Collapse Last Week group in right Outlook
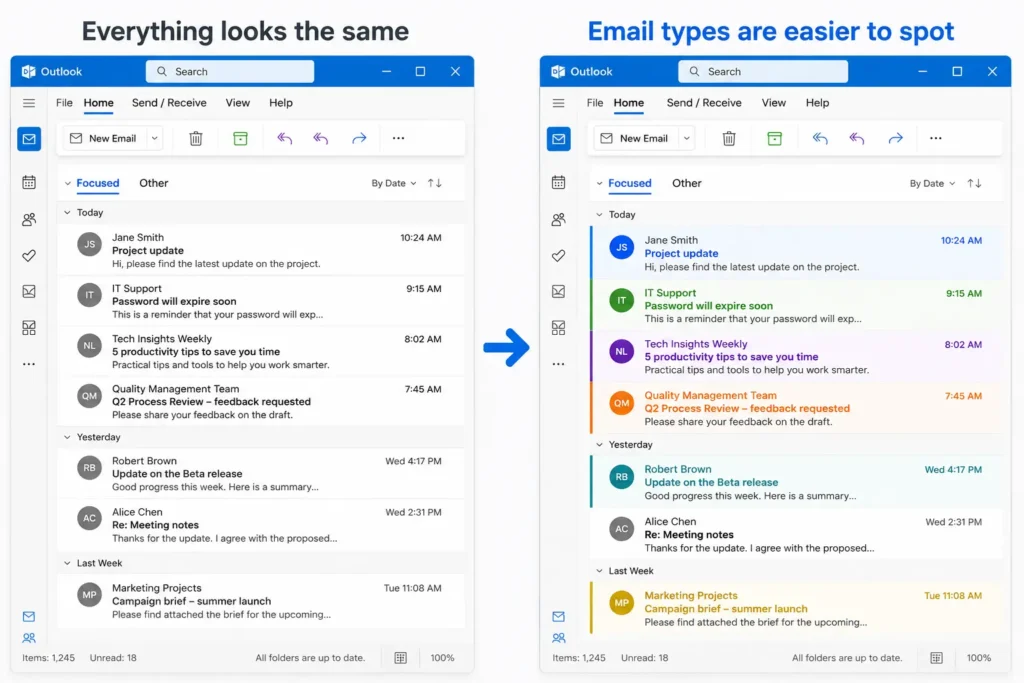The height and width of the screenshot is (683, 1024). 599,571
